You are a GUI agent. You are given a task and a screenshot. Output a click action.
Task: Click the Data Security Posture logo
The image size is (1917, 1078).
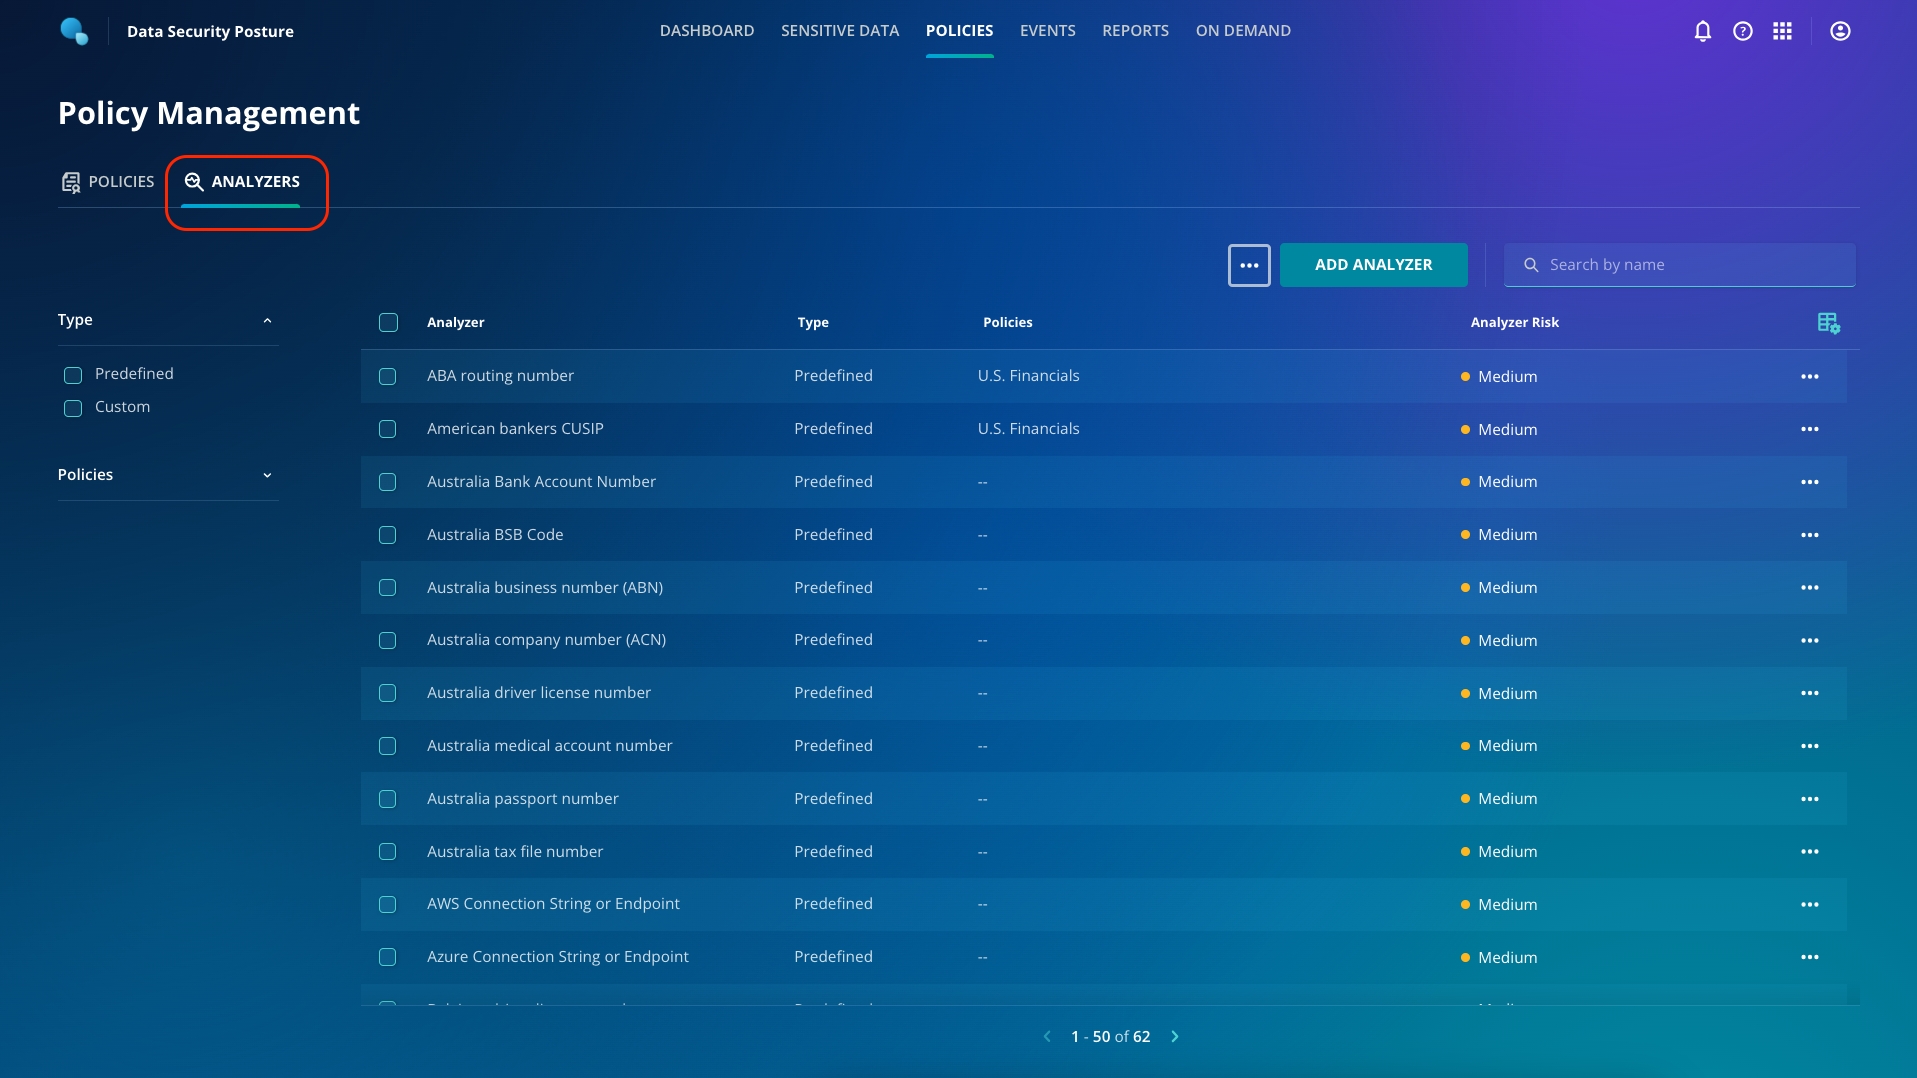tap(75, 31)
